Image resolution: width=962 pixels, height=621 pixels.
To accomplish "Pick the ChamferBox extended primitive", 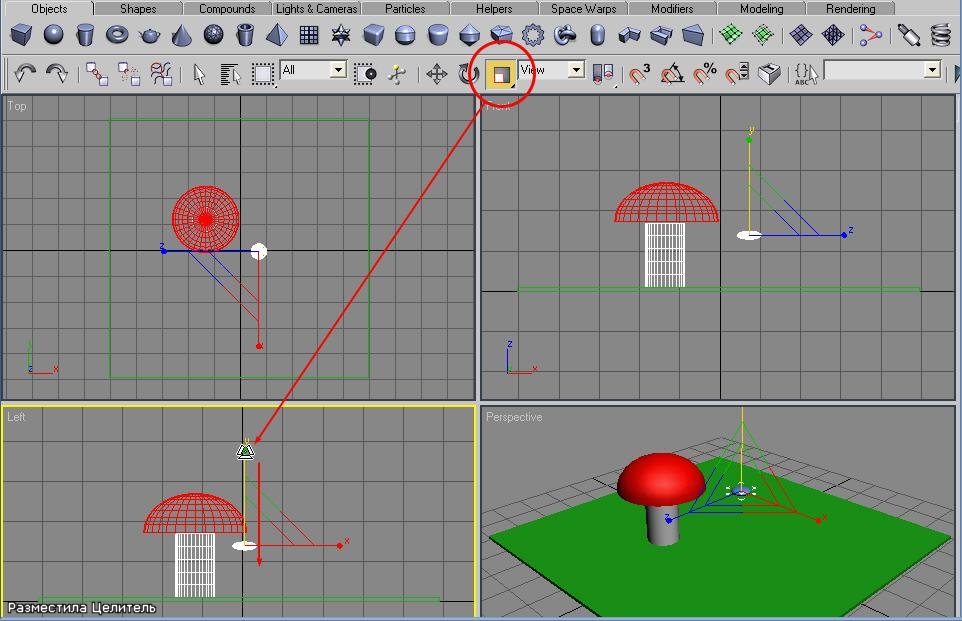I will point(373,35).
